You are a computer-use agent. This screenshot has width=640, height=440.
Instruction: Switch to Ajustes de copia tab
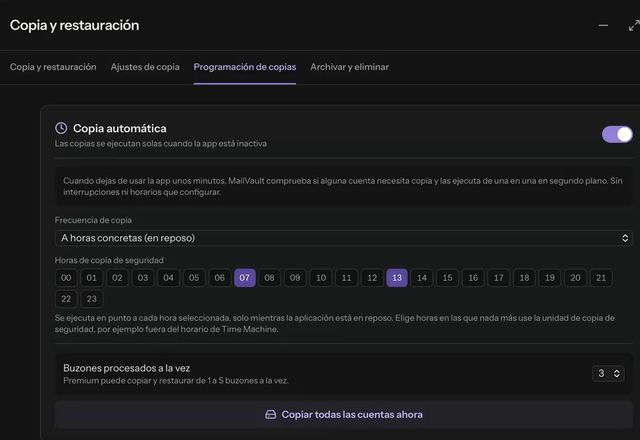coord(145,67)
